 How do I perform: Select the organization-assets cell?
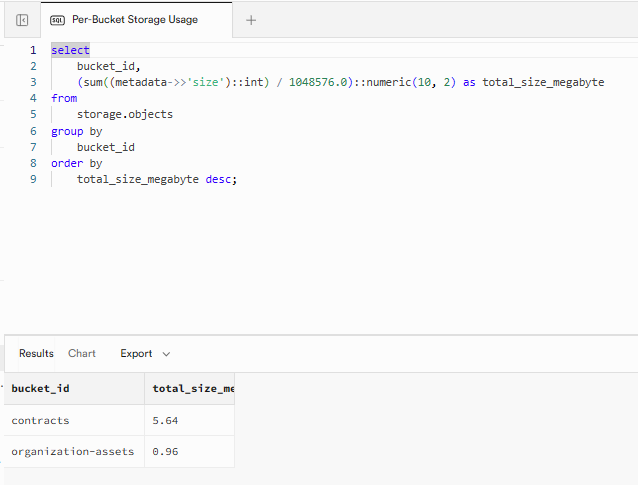72,451
